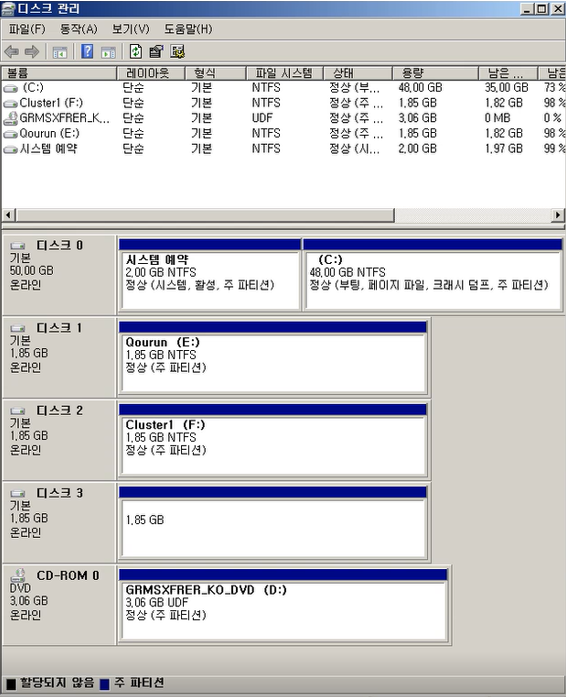Open the Properties toolbar icon

pyautogui.click(x=156, y=52)
